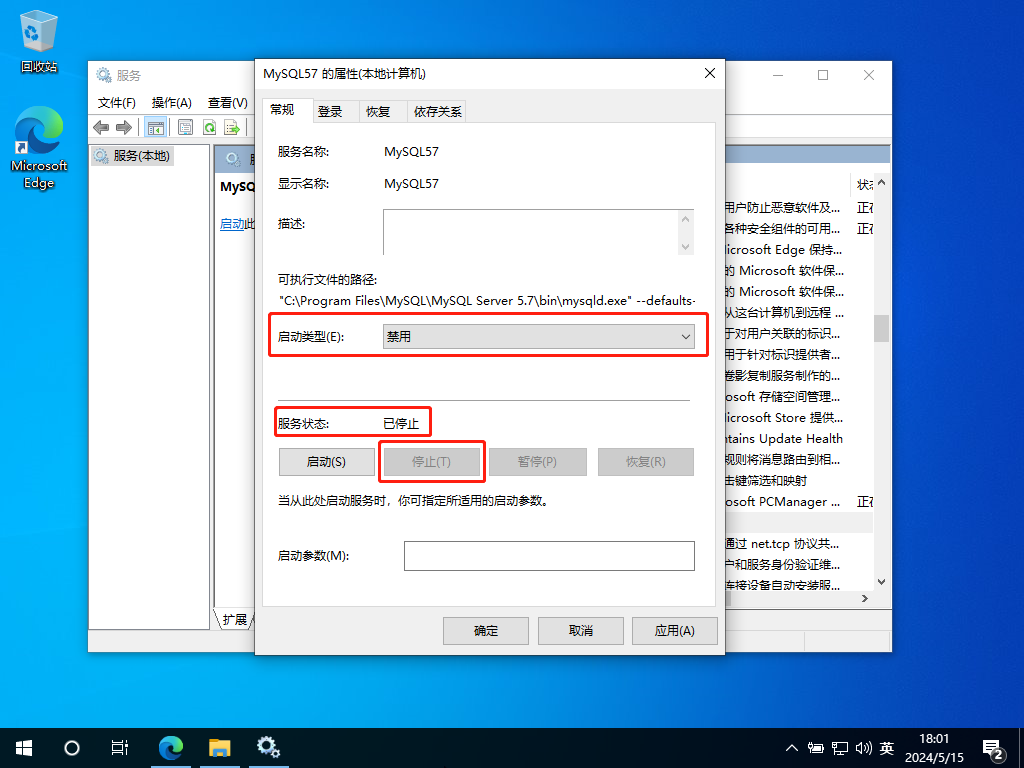Click the taskbar clock showing 18:01

tap(934, 748)
